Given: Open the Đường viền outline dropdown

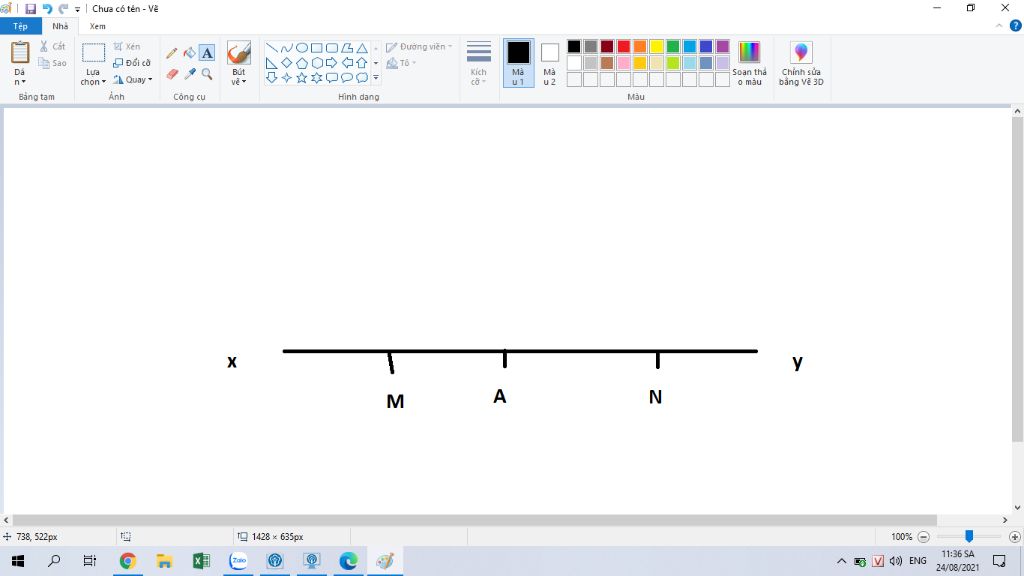Looking at the screenshot, I should click(x=419, y=47).
